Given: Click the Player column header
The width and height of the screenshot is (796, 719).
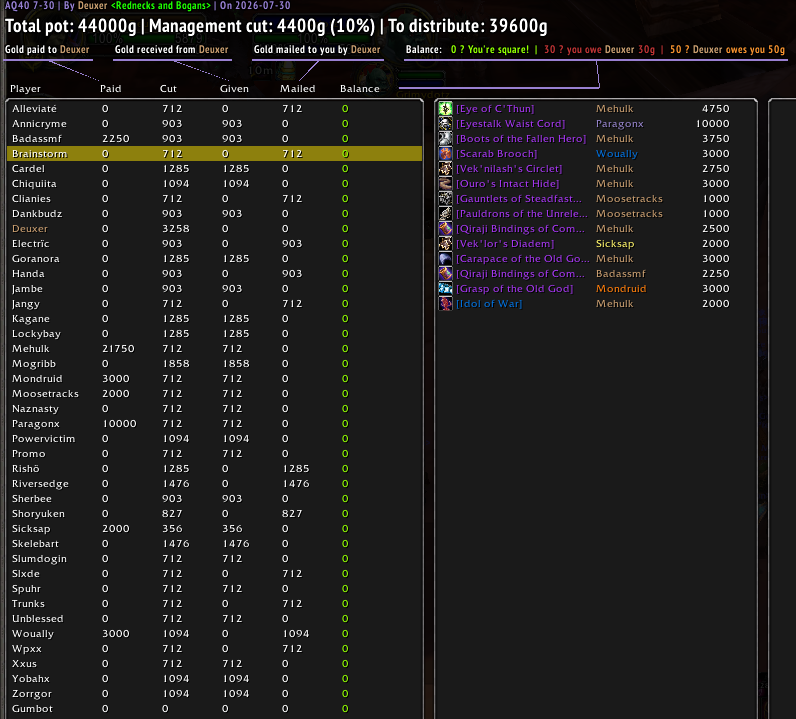Looking at the screenshot, I should [25, 88].
